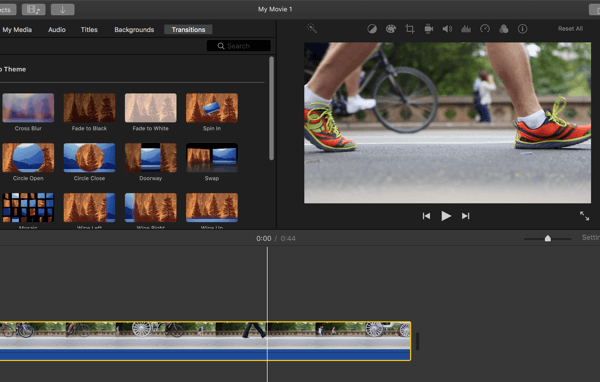
Task: Click the blue audio waveform of the clip
Action: pyautogui.click(x=205, y=354)
